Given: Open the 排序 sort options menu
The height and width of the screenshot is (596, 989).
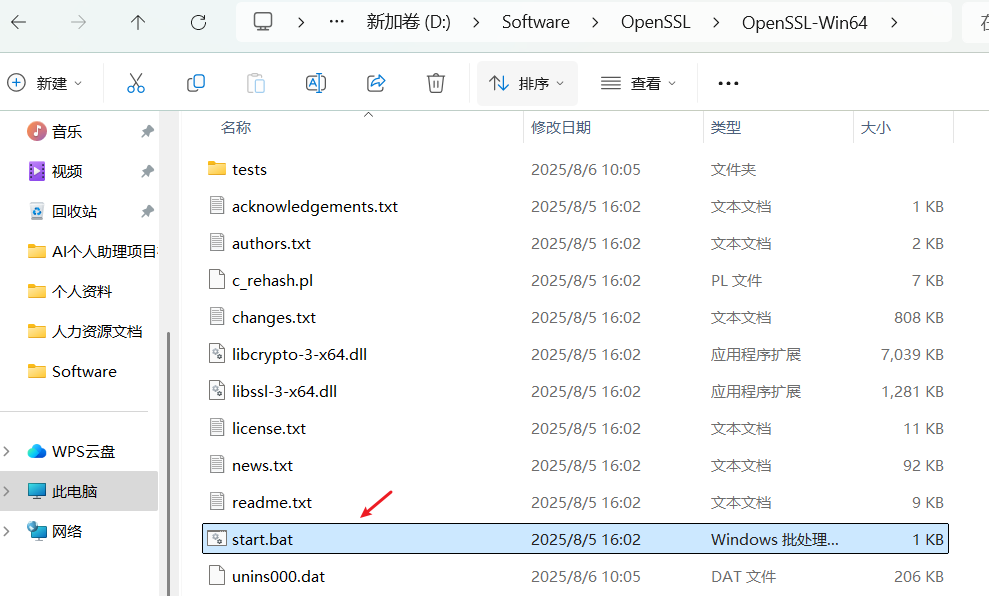Looking at the screenshot, I should 526,83.
